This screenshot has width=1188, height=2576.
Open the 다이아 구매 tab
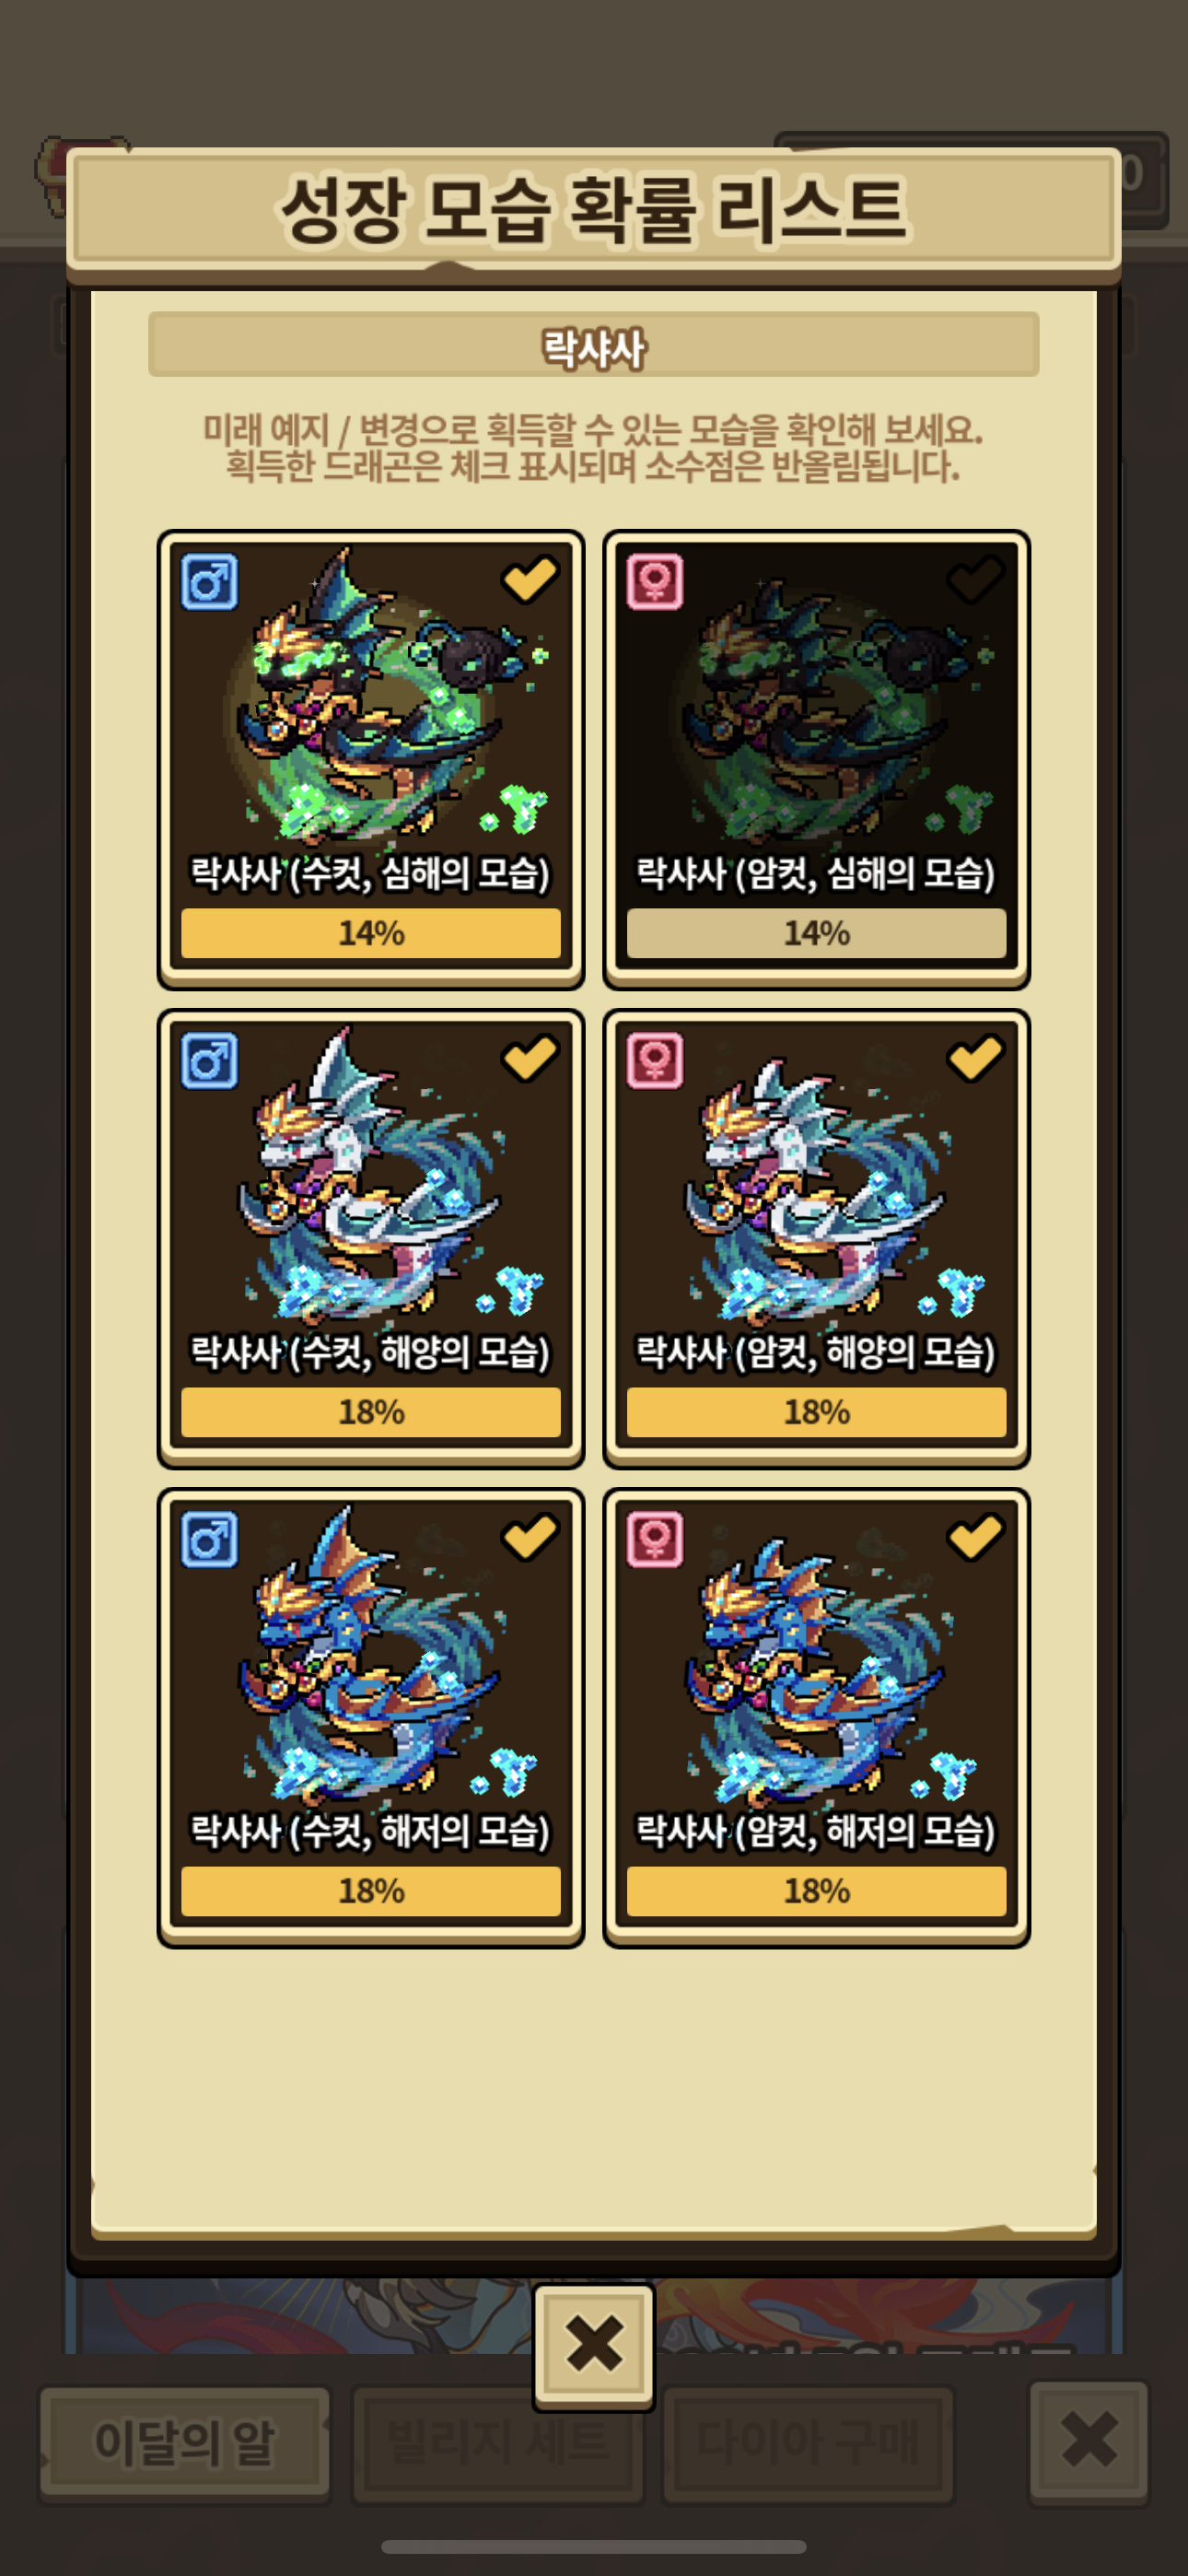click(808, 2443)
